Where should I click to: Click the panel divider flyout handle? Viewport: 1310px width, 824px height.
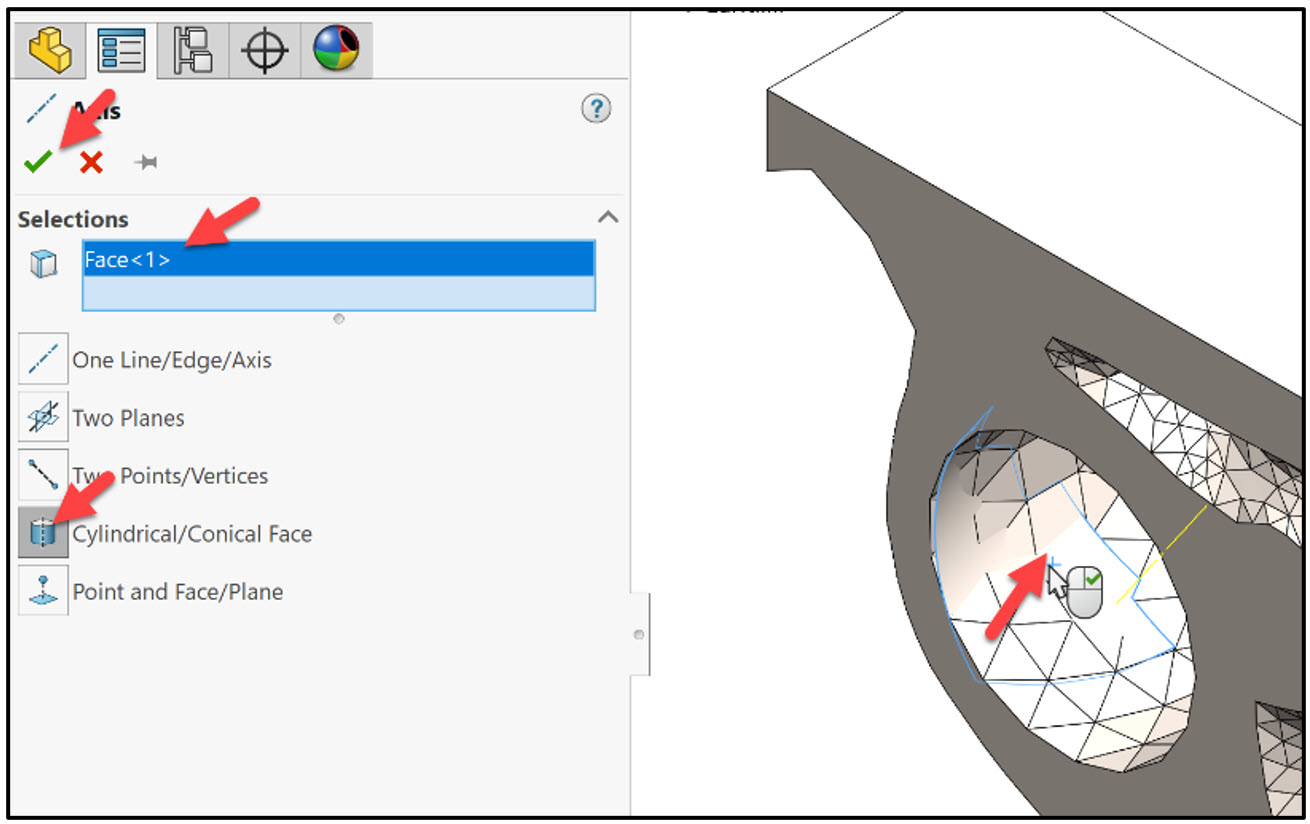point(638,633)
